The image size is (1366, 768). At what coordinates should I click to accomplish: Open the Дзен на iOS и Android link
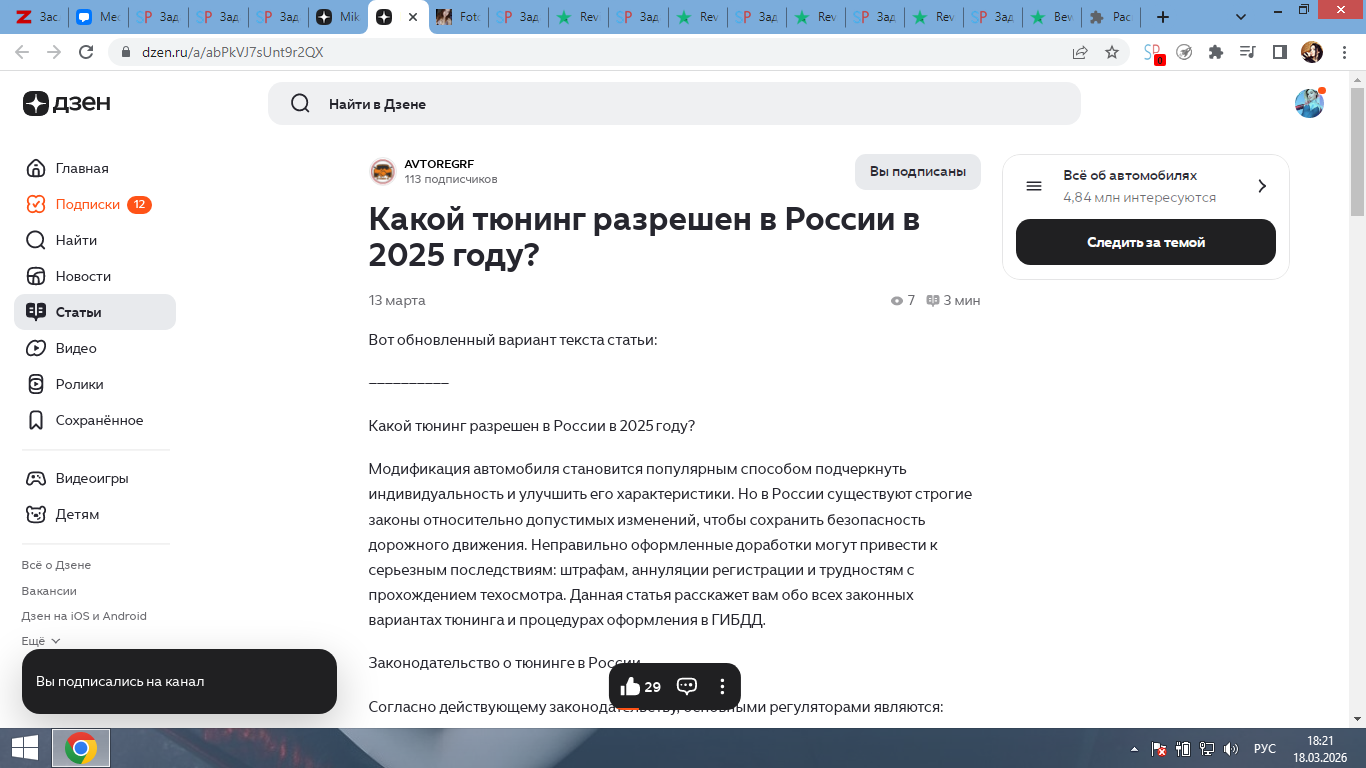(84, 616)
